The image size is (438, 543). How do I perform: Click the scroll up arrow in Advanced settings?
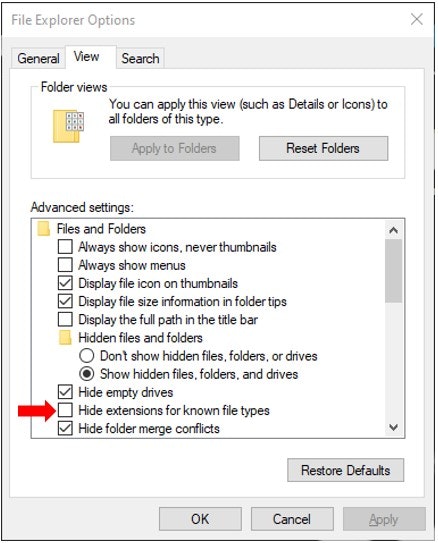pos(393,230)
